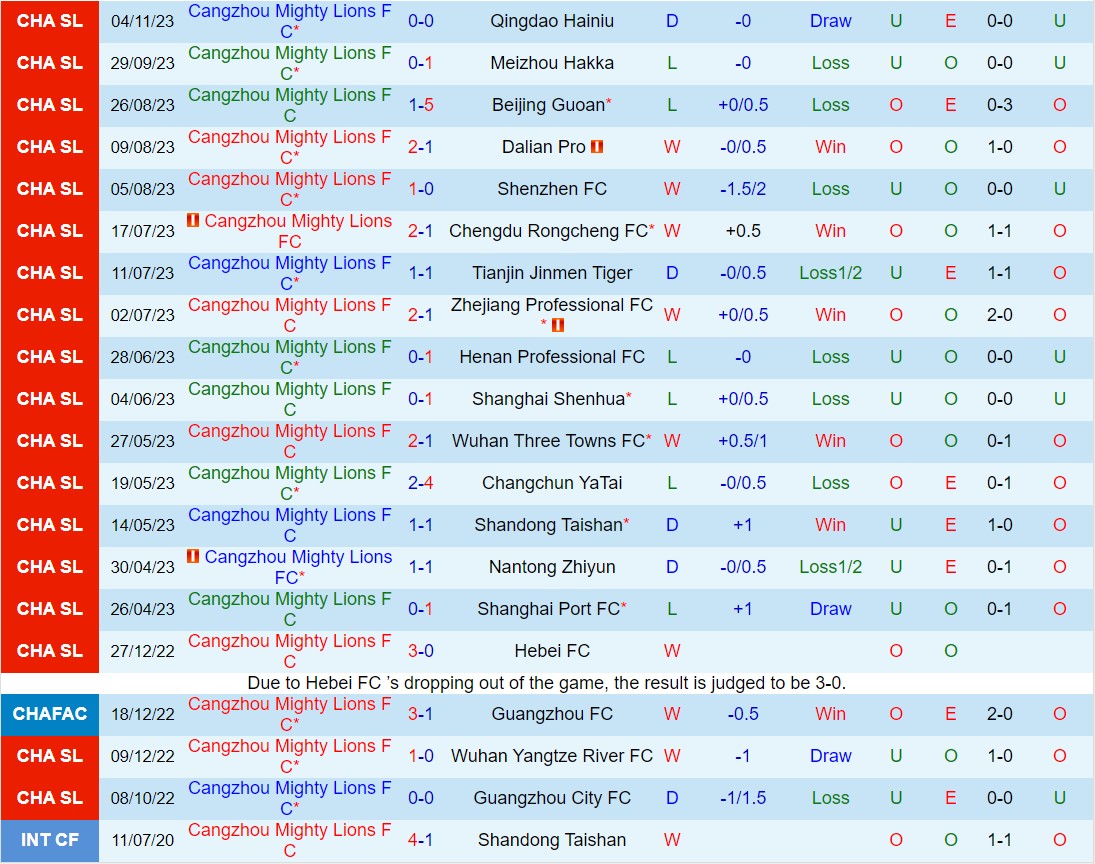1095x864 pixels.
Task: Click the note about Hebei FC dropping out
Action: coord(548,683)
